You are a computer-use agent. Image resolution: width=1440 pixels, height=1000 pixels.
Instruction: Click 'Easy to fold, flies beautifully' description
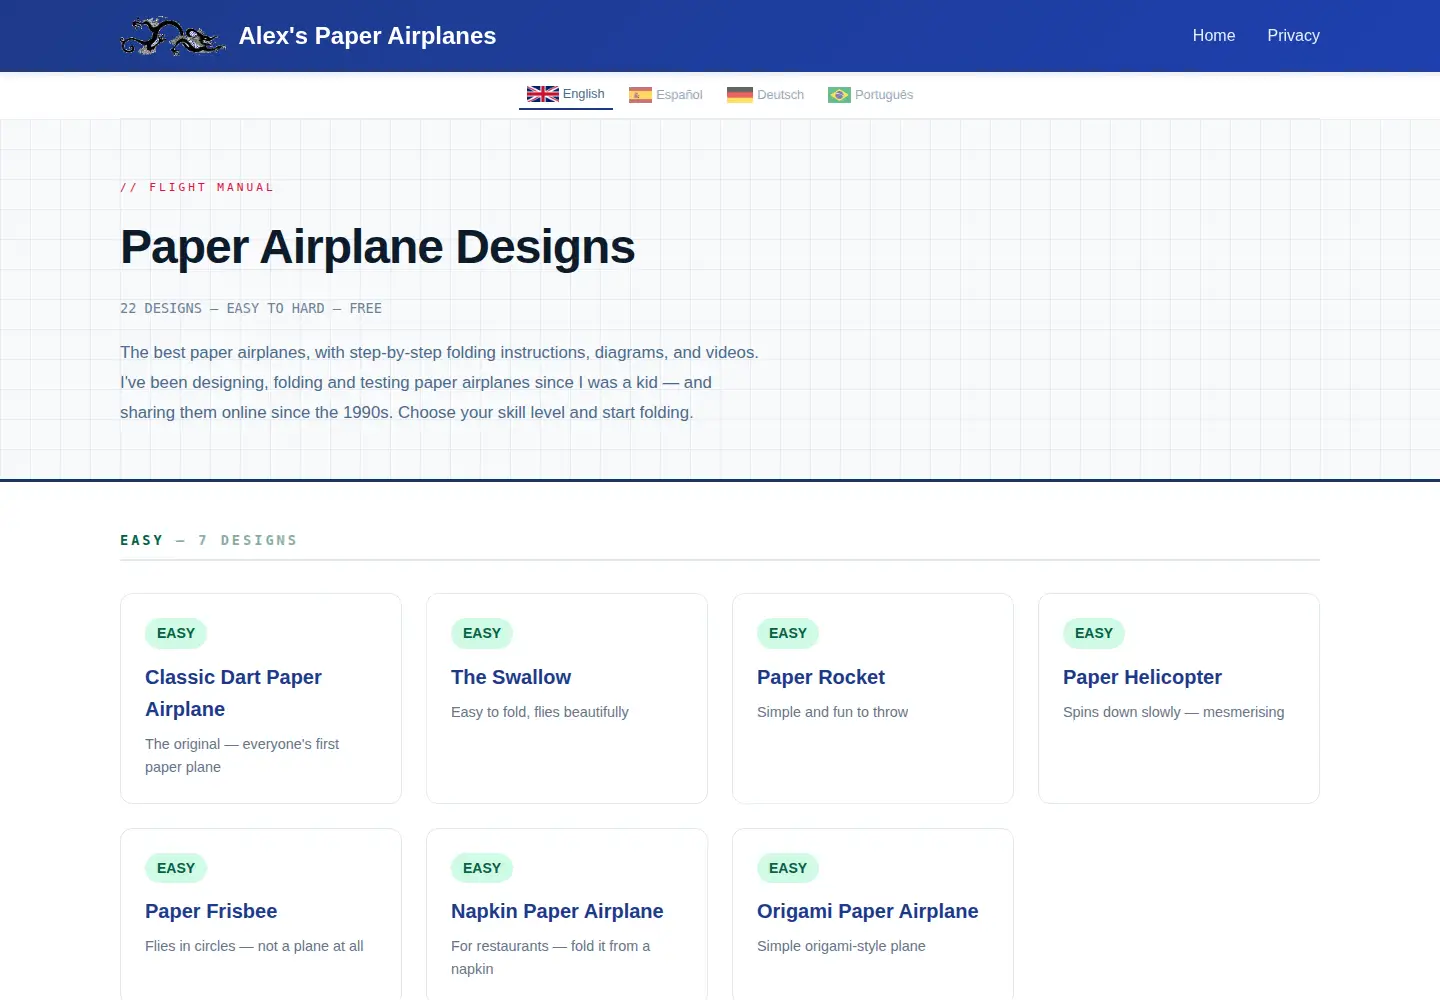pyautogui.click(x=540, y=712)
